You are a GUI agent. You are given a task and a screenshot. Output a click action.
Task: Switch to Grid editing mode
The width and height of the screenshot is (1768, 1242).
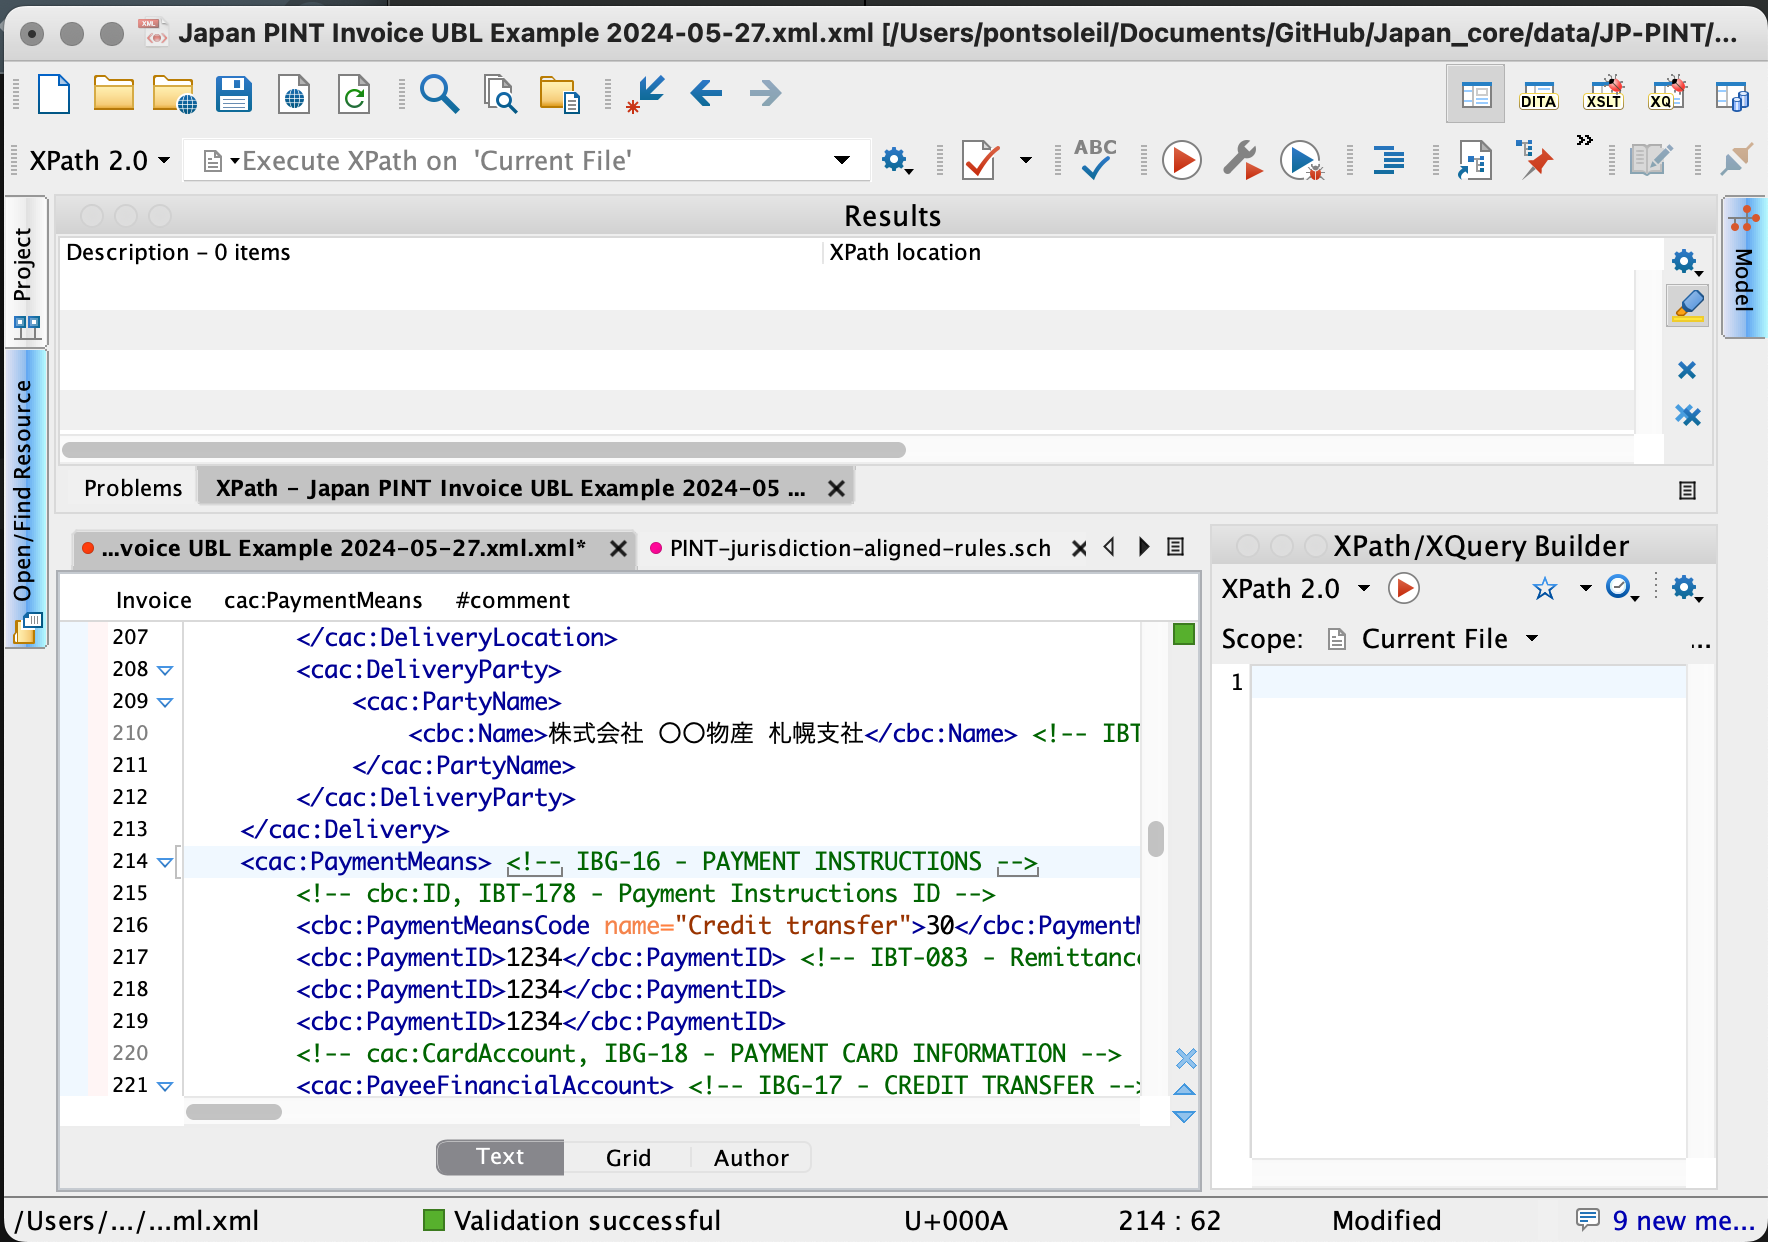[x=628, y=1157]
